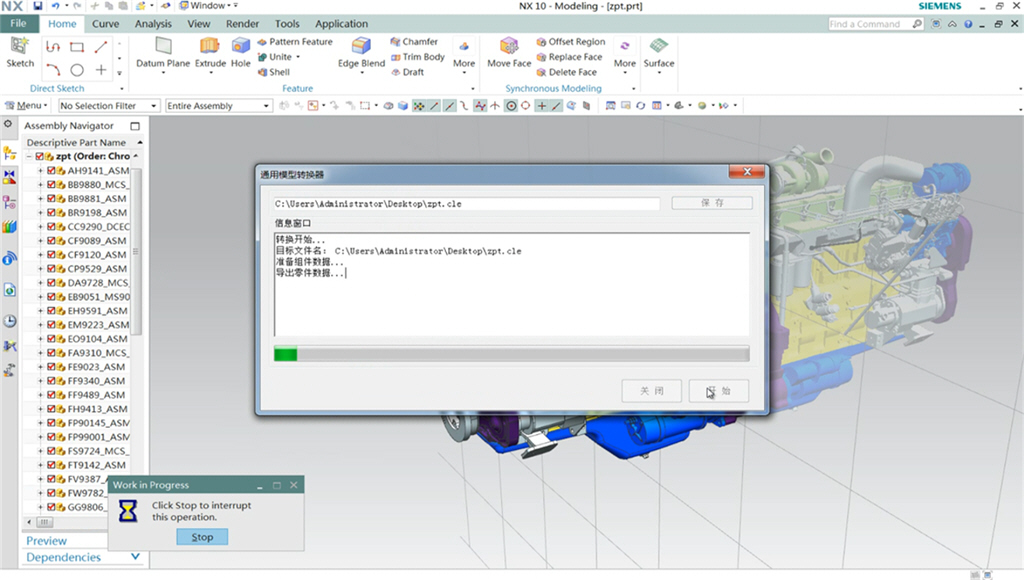
Task: Click the Chamfer command
Action: (x=414, y=41)
